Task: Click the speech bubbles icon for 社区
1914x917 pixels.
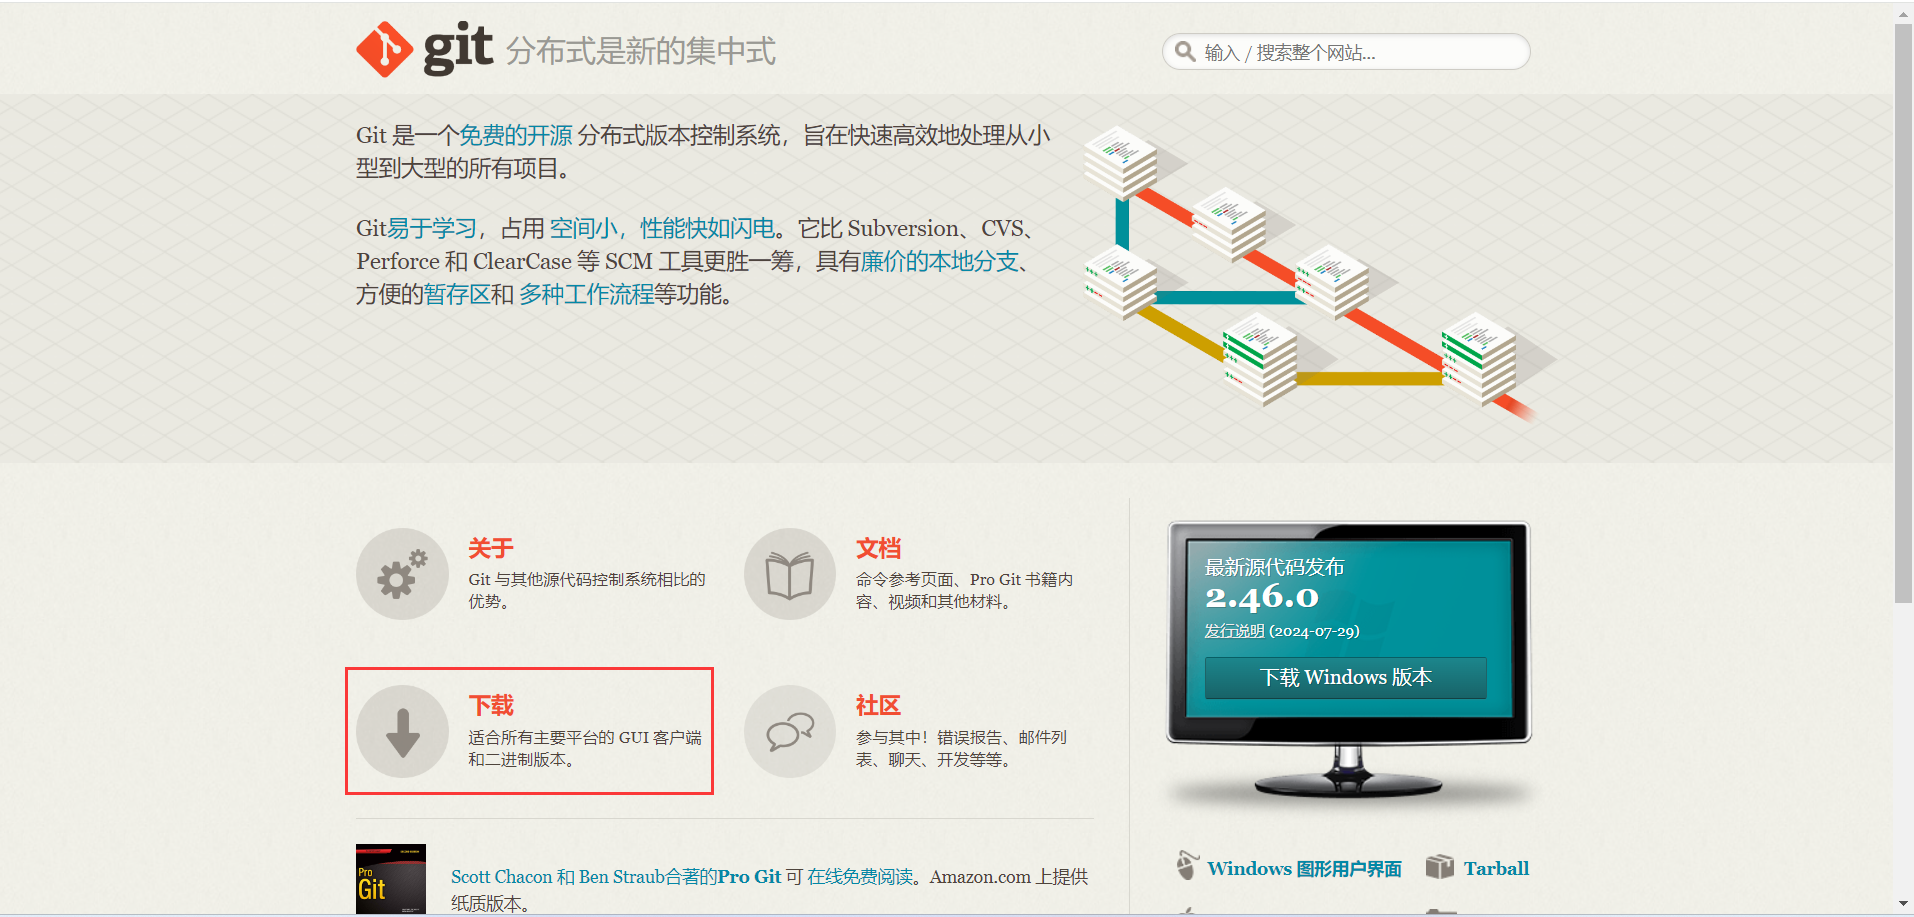Action: (790, 731)
